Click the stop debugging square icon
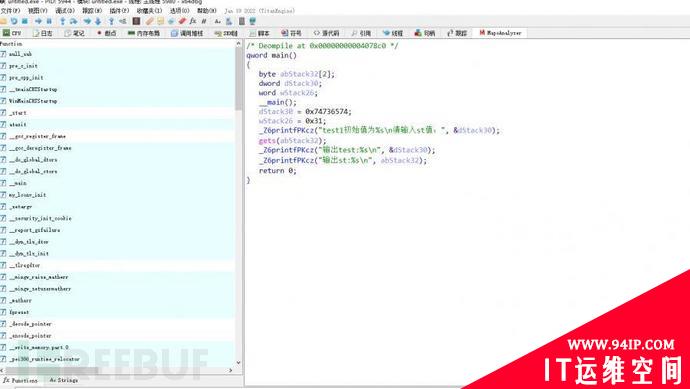The height and width of the screenshot is (389, 690). (x=25, y=21)
